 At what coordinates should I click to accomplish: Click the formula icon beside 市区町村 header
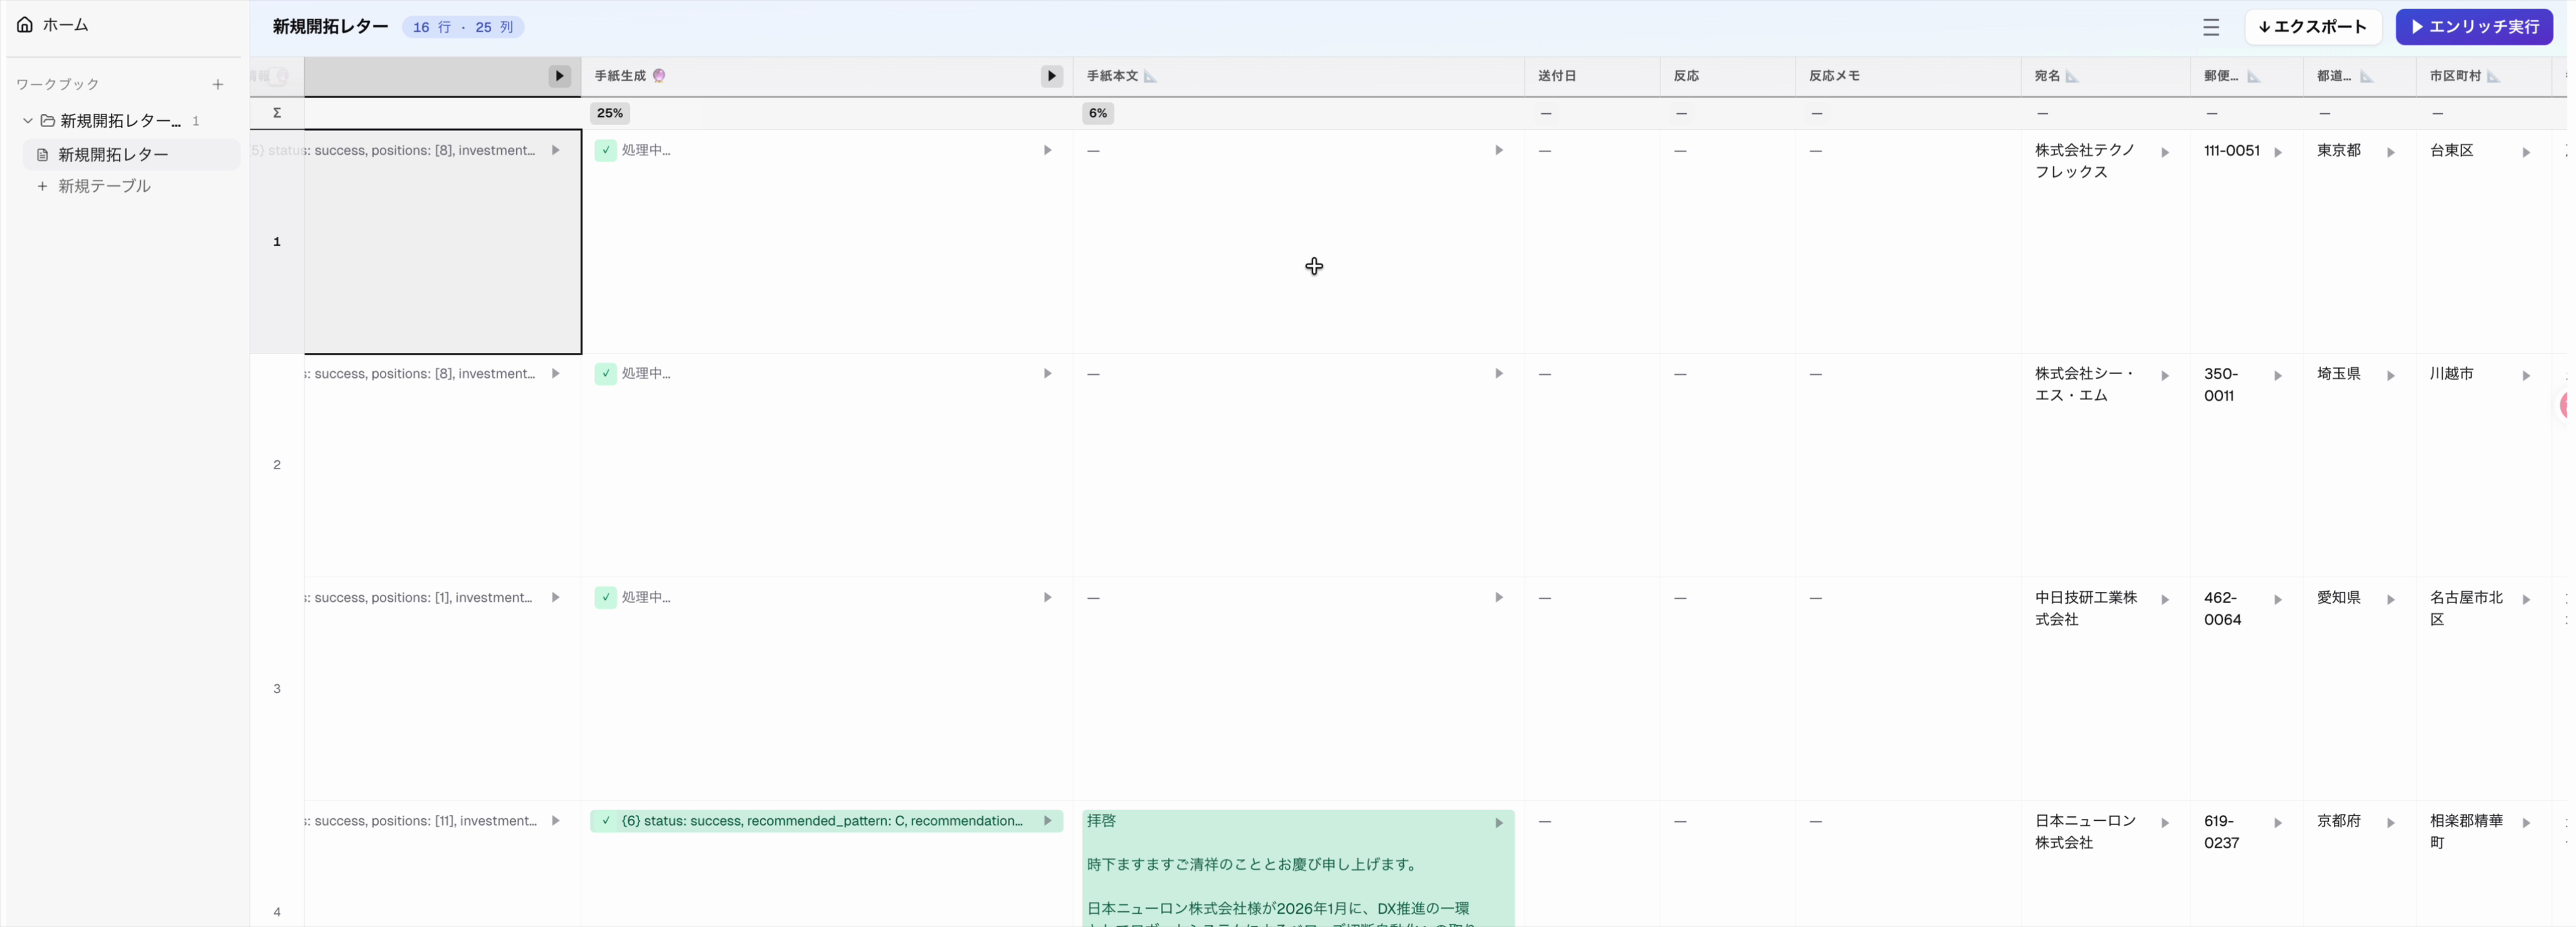(2493, 77)
